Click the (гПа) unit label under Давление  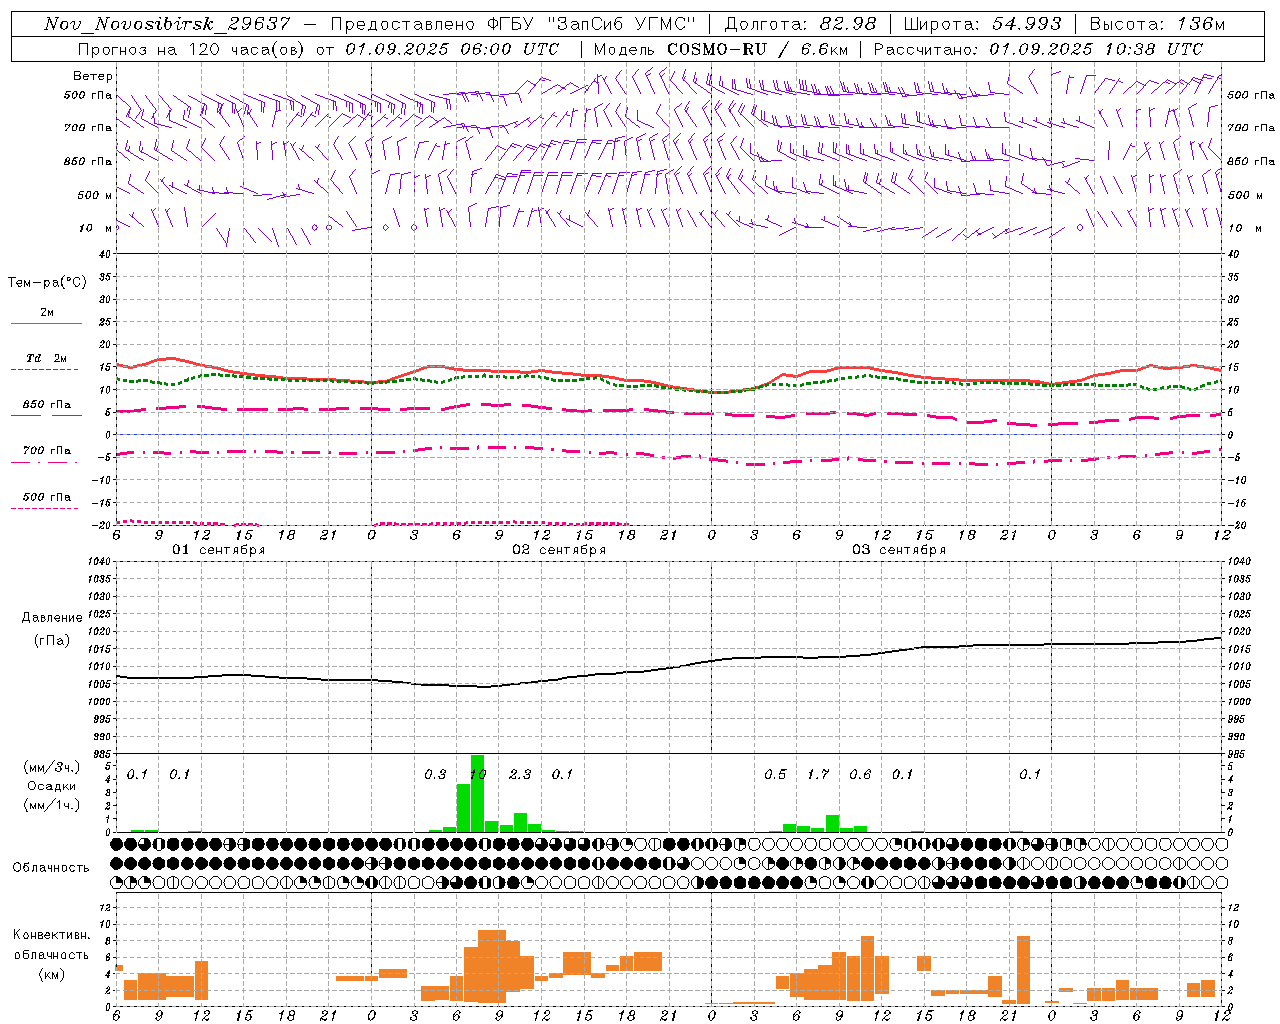pos(52,641)
